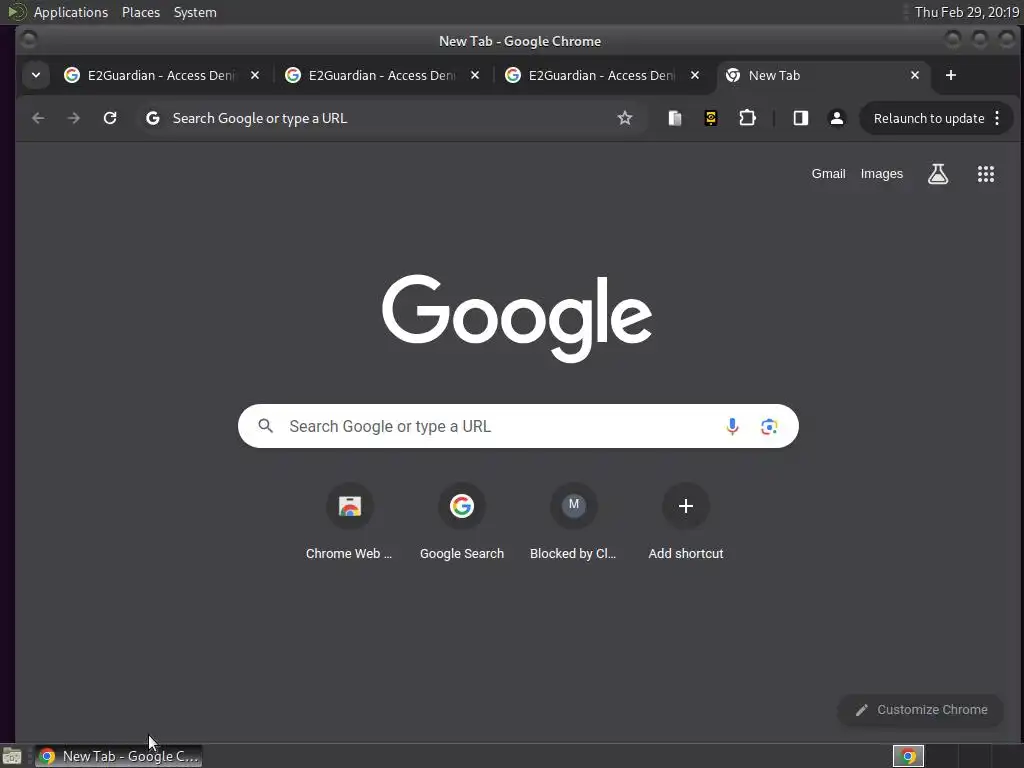This screenshot has width=1024, height=768.
Task: Open the Images link
Action: (882, 174)
